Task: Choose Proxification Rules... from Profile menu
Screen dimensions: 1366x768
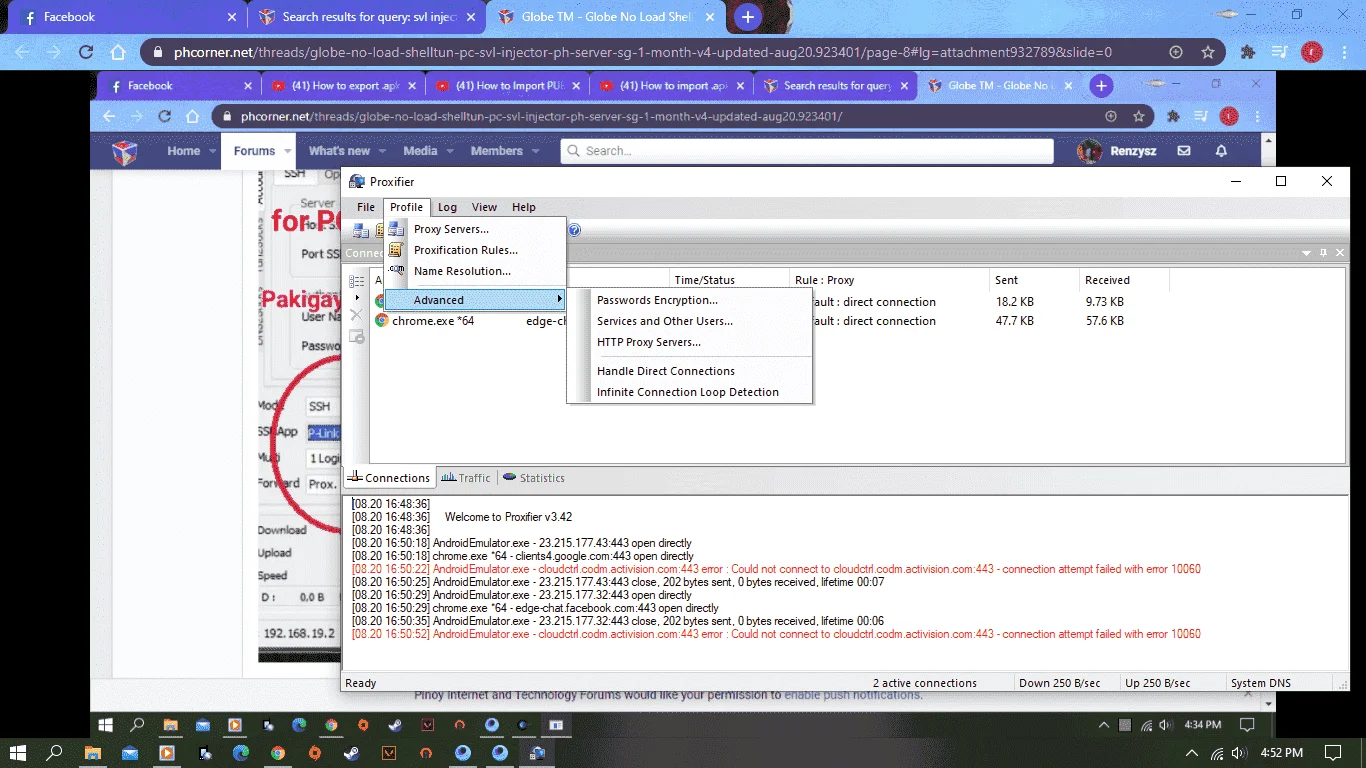Action: pos(466,250)
